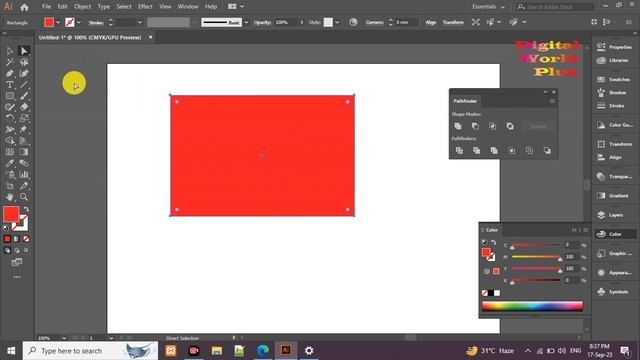Set default fill and stroke in toolbar
The height and width of the screenshot is (360, 640).
[6, 228]
